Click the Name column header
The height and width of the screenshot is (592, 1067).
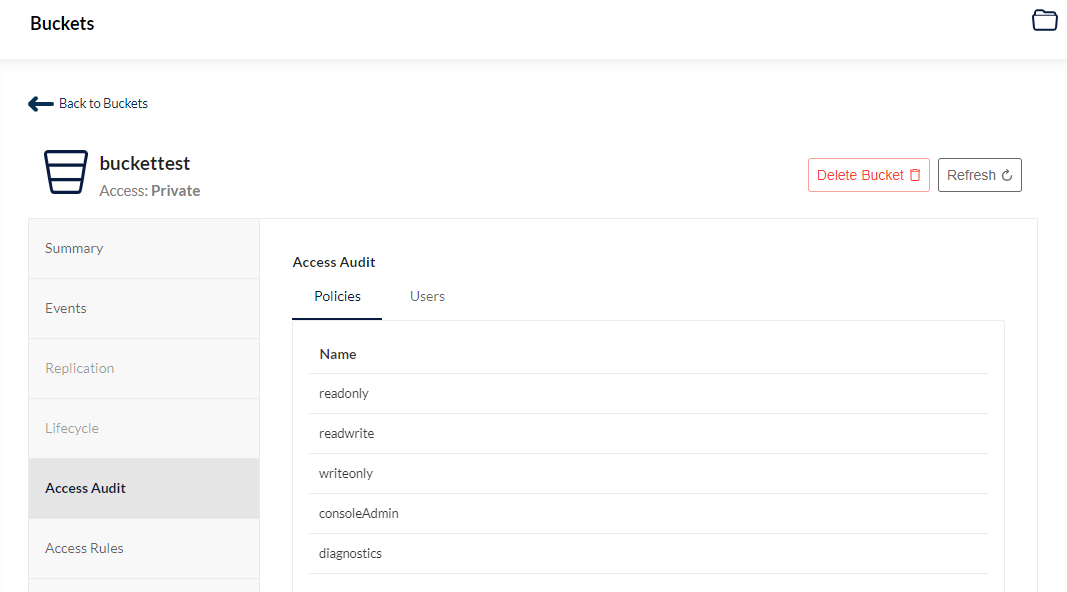point(338,354)
